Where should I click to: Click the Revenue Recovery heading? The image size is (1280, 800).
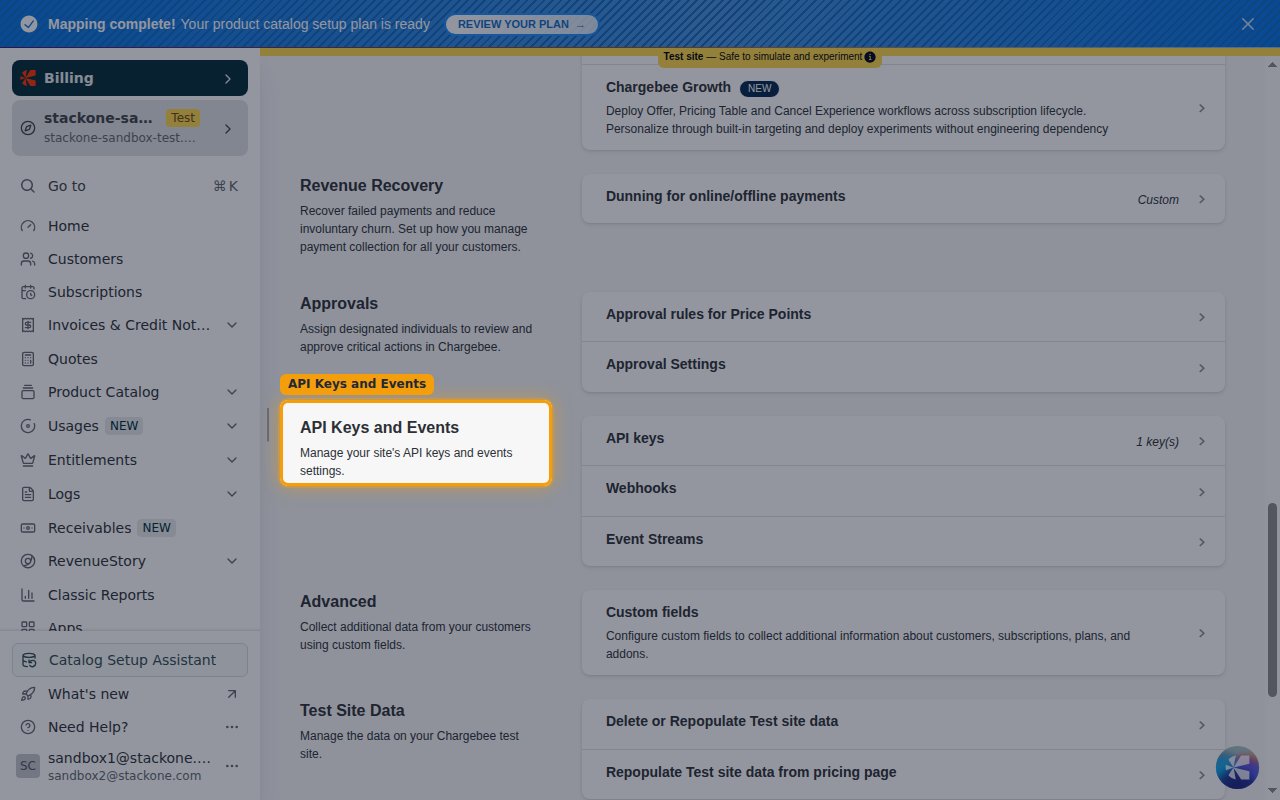pyautogui.click(x=371, y=185)
